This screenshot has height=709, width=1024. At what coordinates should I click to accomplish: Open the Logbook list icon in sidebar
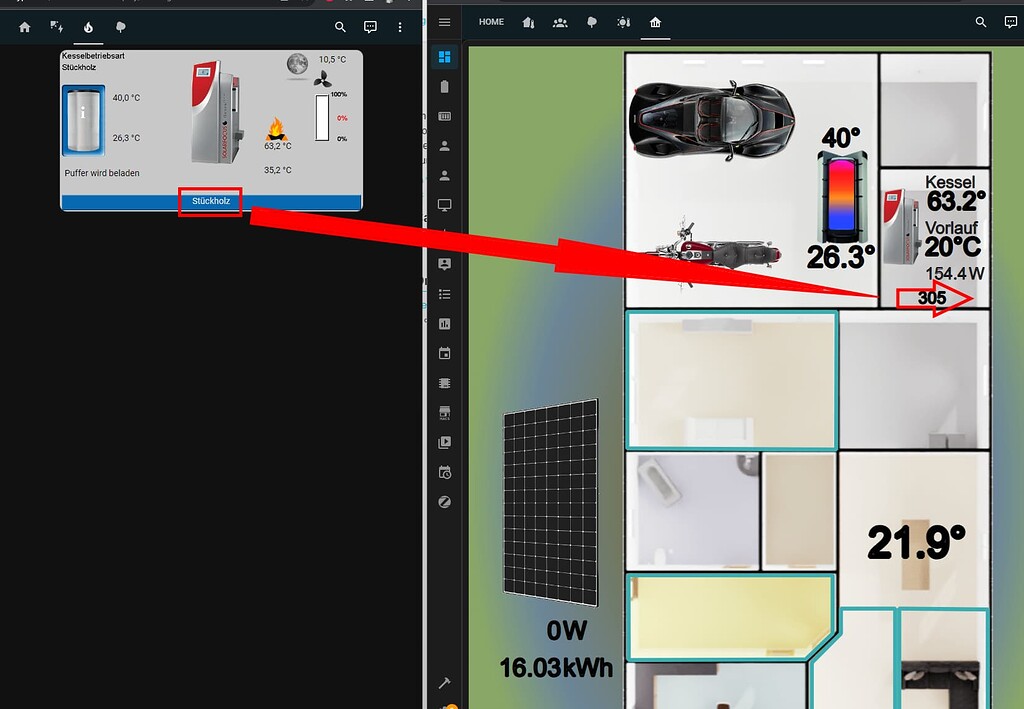pos(445,294)
